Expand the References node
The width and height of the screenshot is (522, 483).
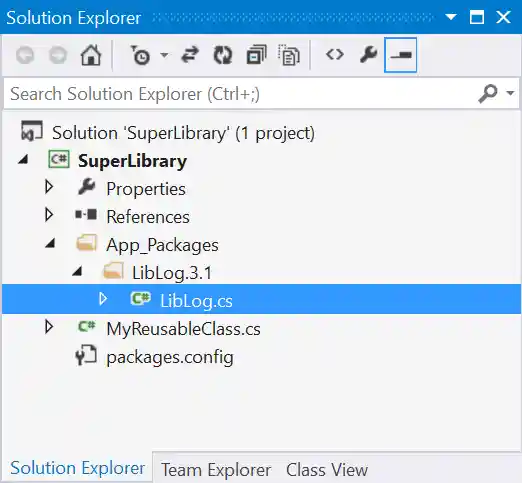point(49,215)
